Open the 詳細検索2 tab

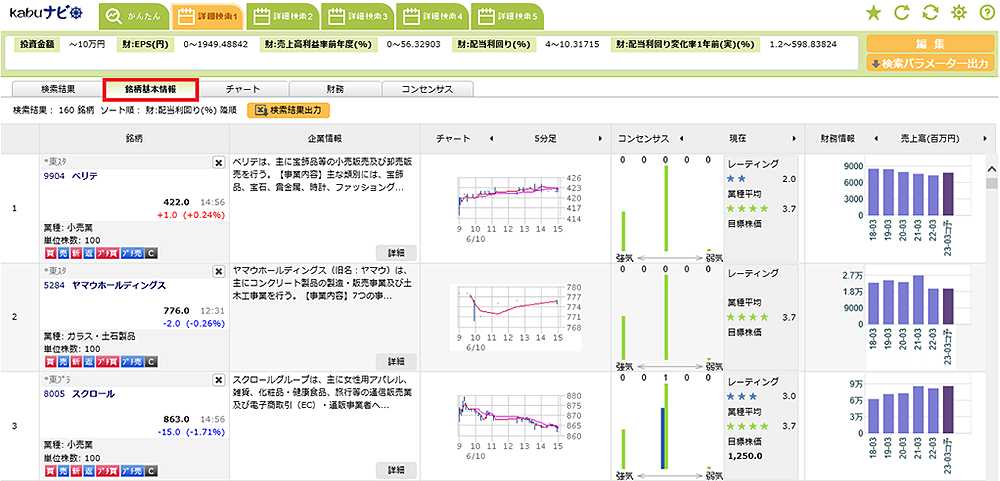point(283,17)
